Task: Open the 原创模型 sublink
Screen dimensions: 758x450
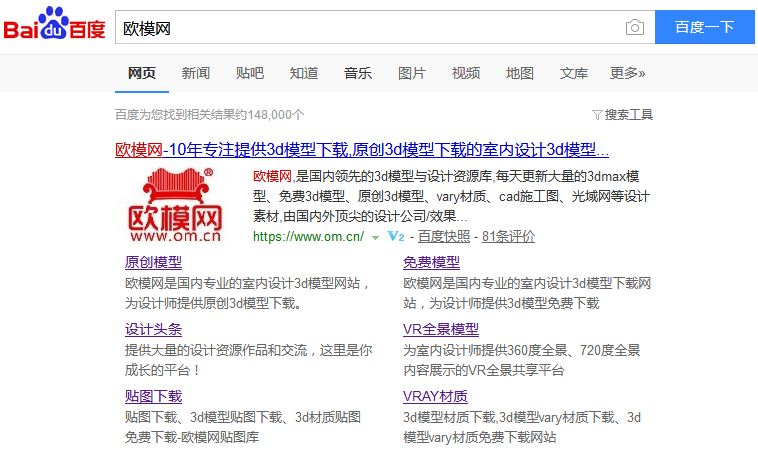Action: (x=153, y=262)
